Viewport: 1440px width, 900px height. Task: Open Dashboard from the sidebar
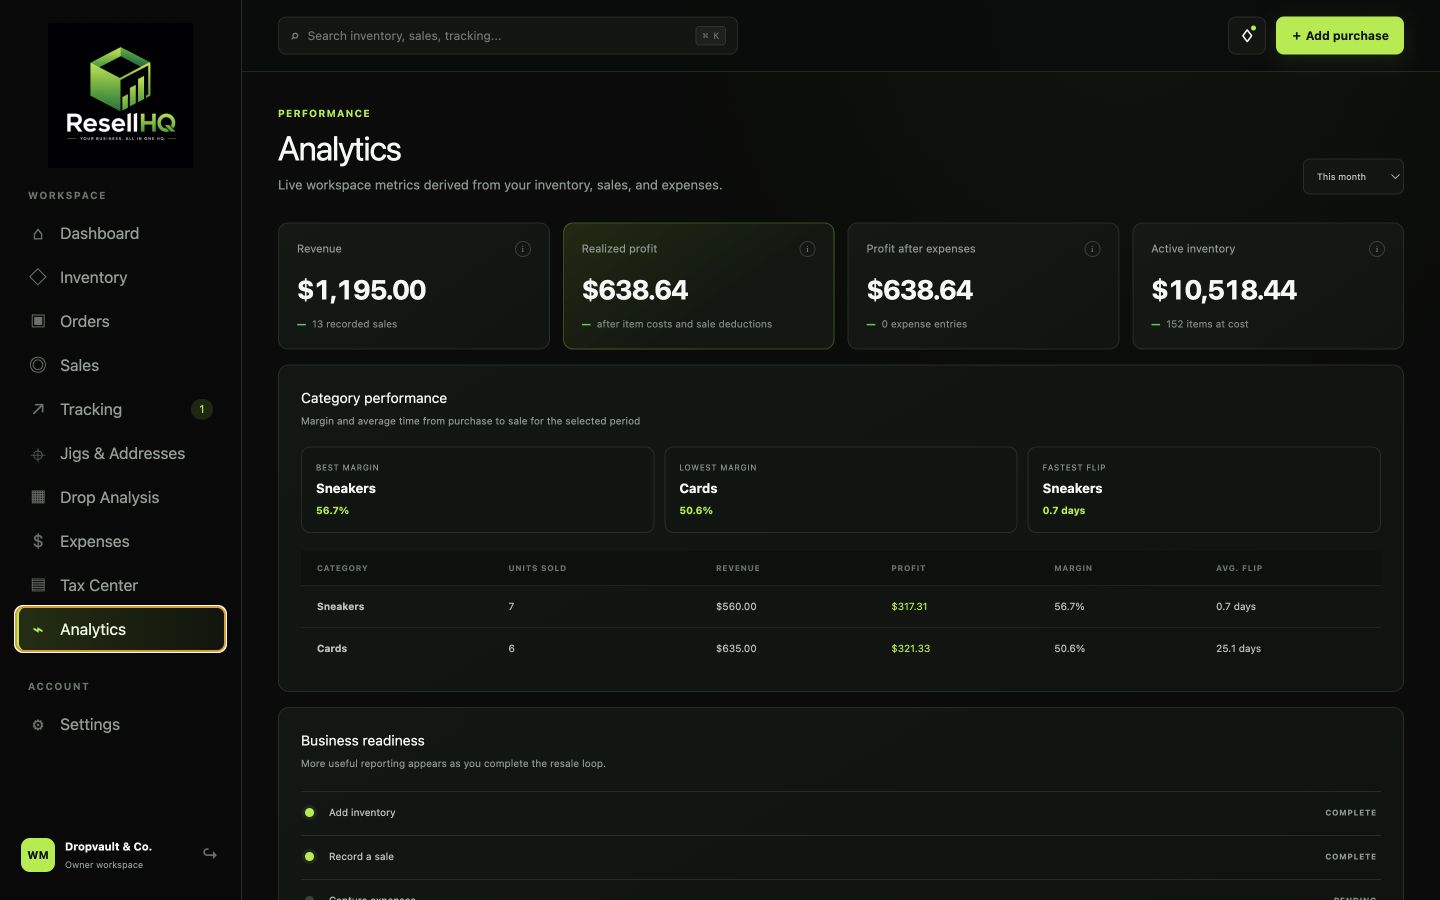click(121, 234)
